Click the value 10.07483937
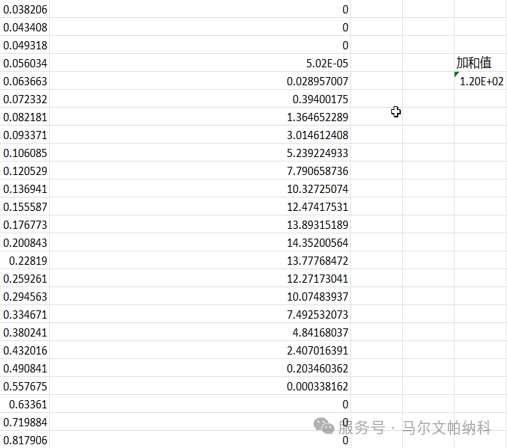This screenshot has height=448, width=507. [317, 297]
